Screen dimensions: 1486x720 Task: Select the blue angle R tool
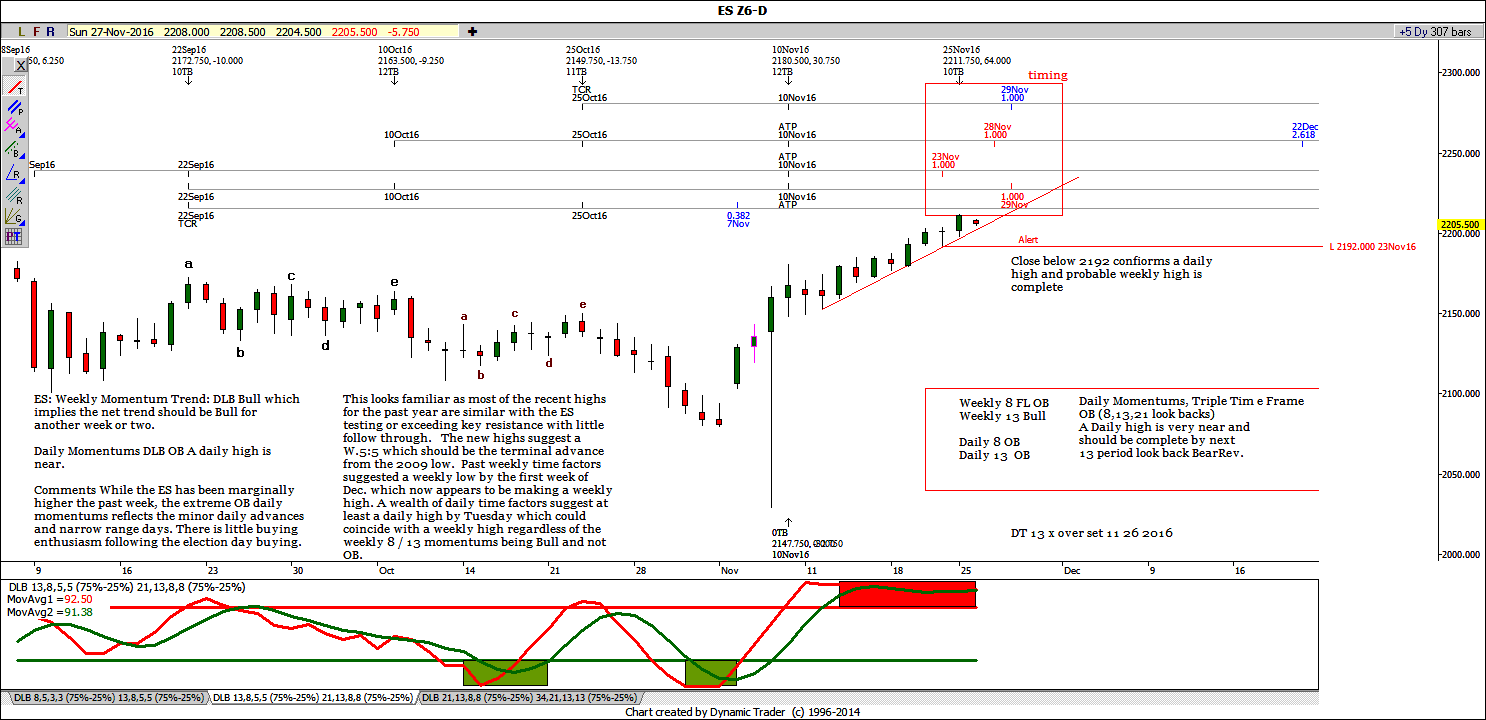[14, 171]
